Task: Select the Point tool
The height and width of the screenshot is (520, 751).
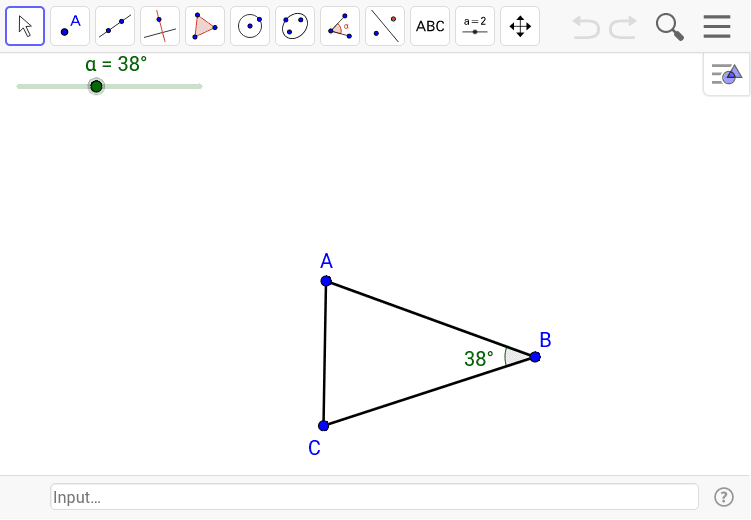Action: (70, 26)
